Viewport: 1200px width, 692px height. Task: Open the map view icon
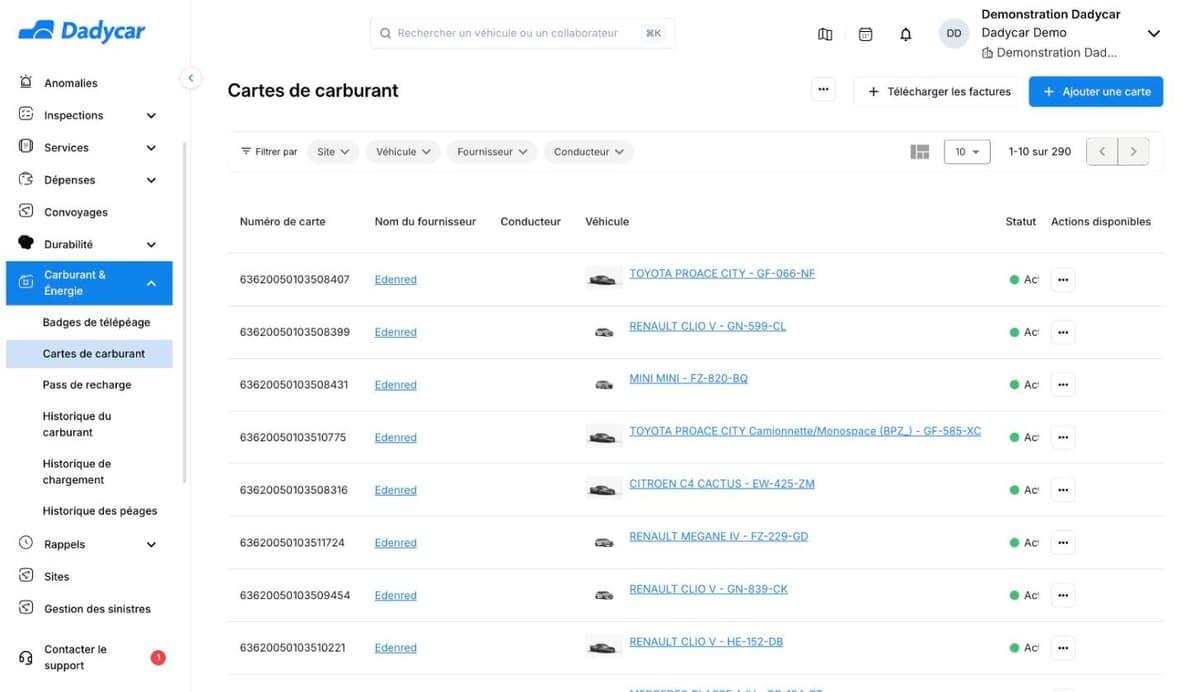(x=825, y=34)
